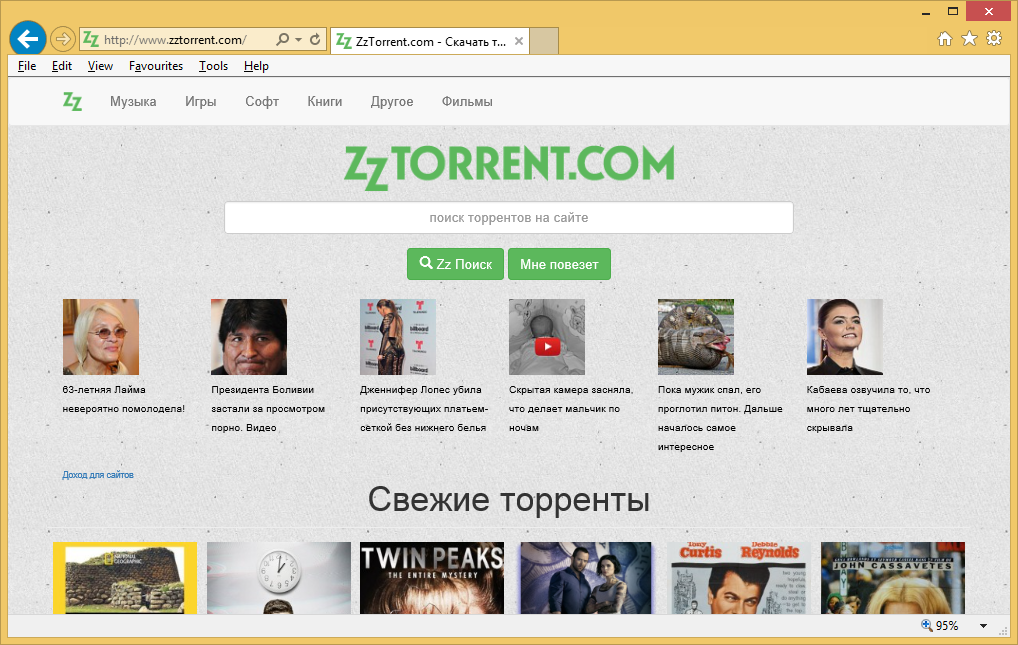Click the address bar search magnifier icon

coord(282,40)
